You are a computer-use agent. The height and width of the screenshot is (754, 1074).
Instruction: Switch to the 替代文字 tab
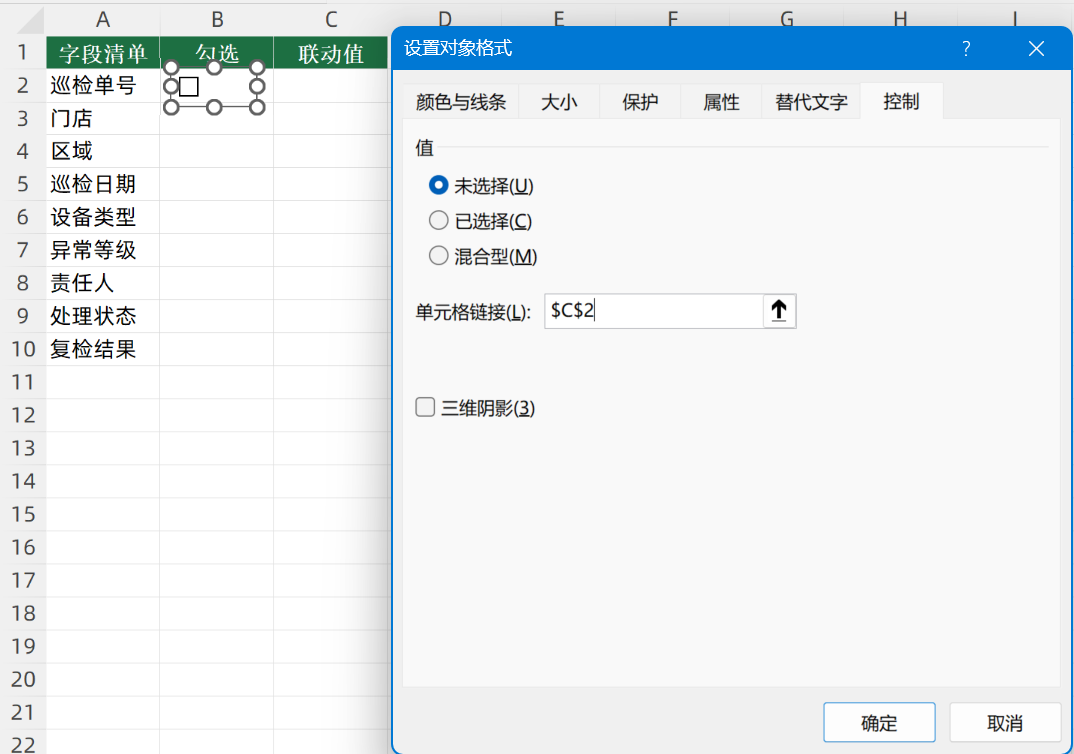811,102
